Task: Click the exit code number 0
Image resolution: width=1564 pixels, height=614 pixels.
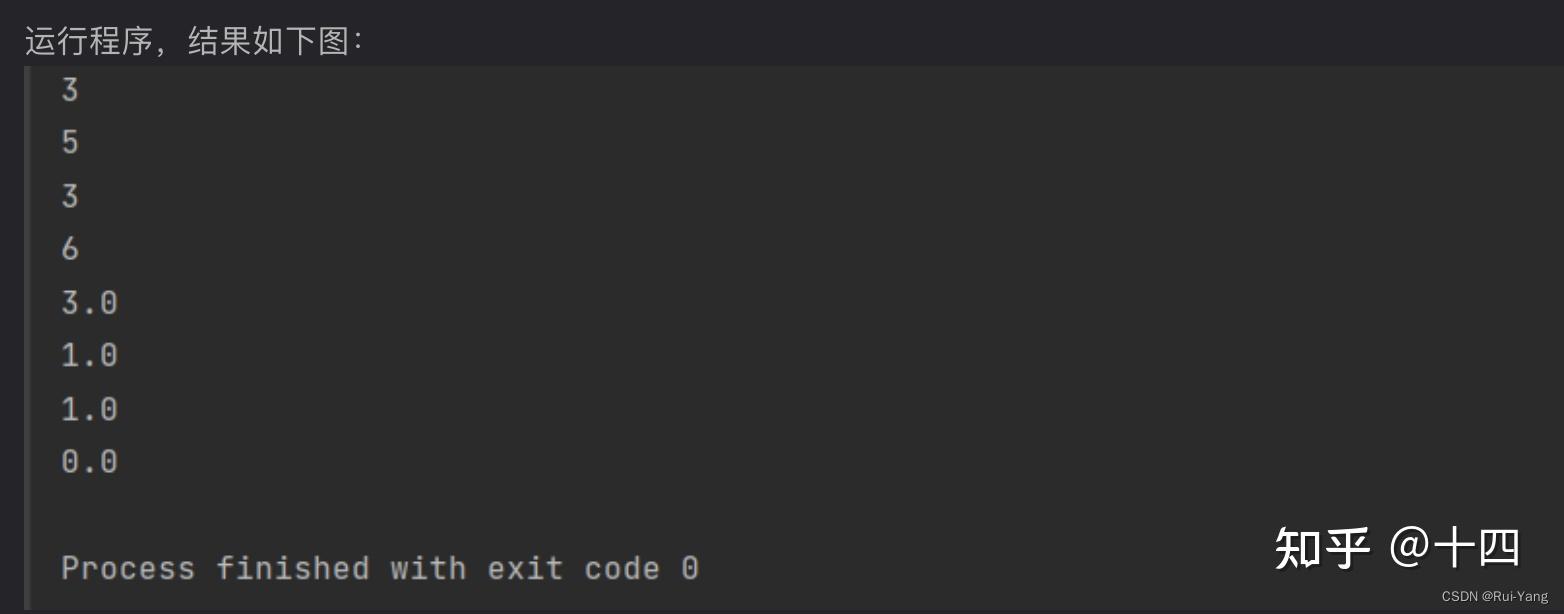Action: (690, 568)
